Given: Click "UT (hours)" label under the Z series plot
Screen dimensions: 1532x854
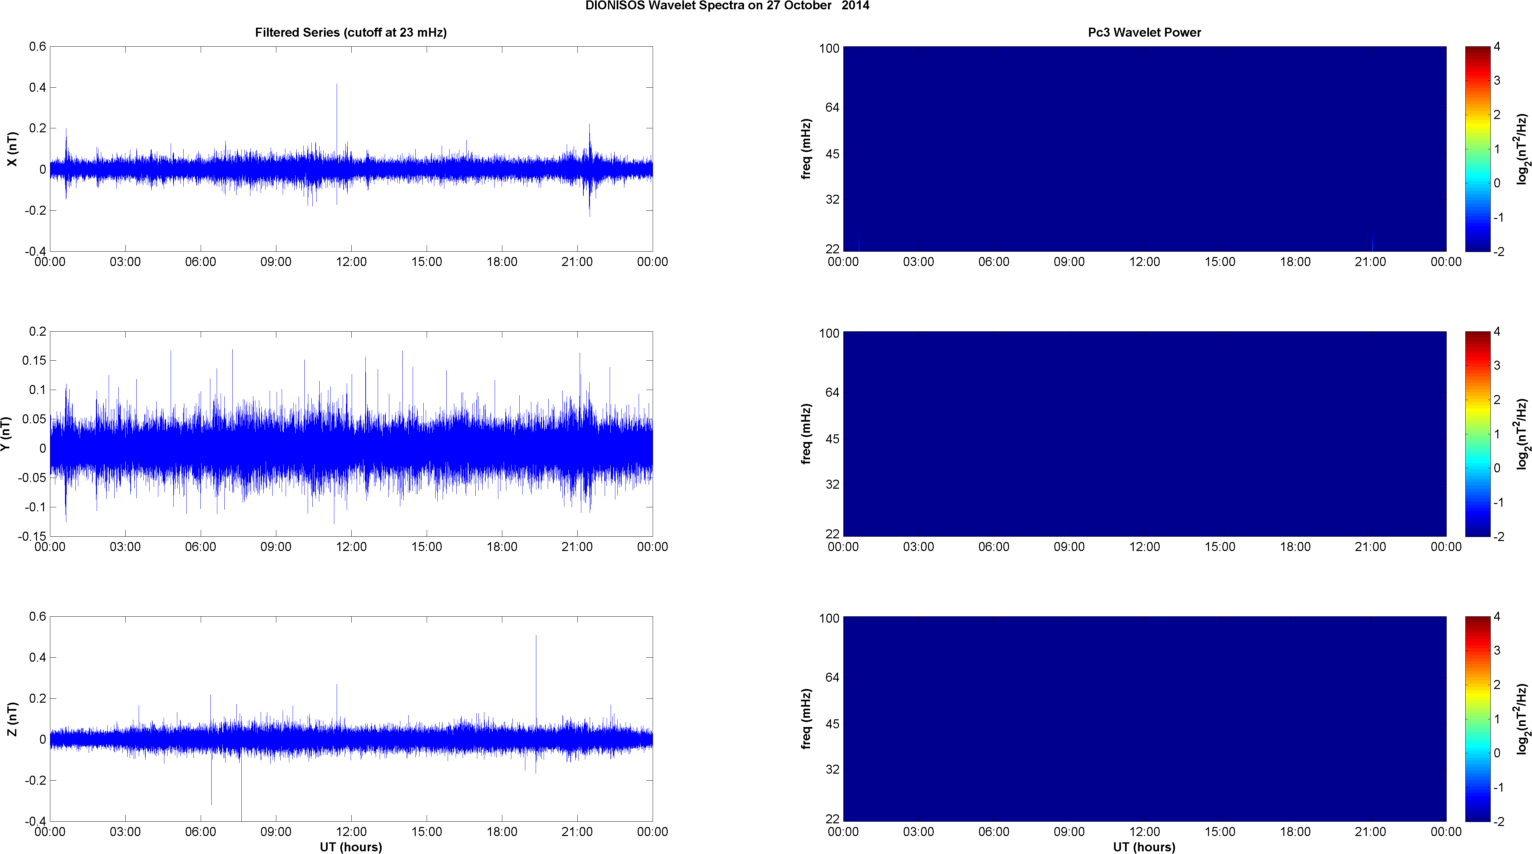Looking at the screenshot, I should [351, 847].
